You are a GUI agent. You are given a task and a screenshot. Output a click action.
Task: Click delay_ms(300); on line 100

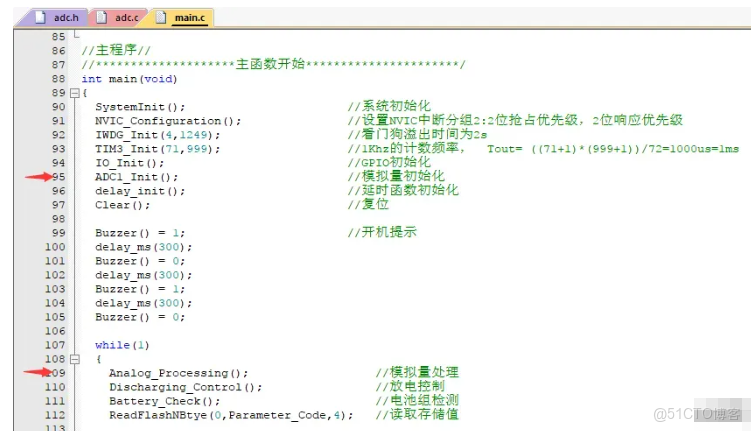(x=144, y=247)
